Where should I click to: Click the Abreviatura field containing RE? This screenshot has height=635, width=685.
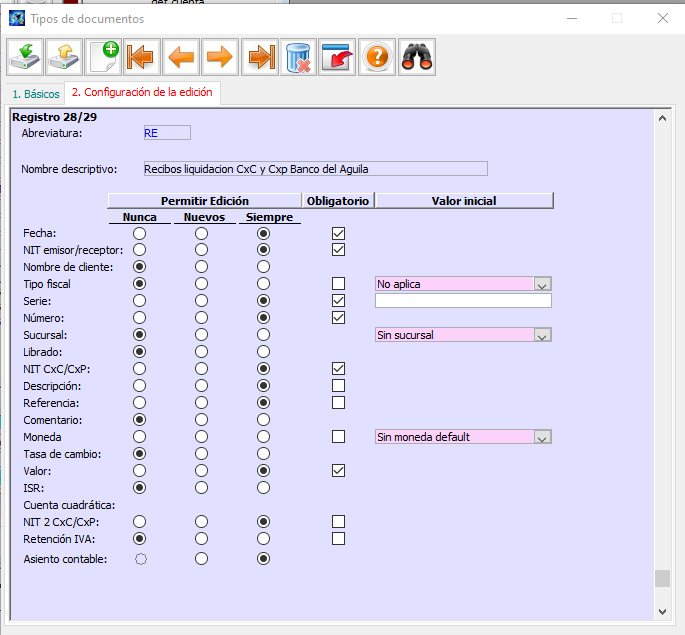coord(167,133)
